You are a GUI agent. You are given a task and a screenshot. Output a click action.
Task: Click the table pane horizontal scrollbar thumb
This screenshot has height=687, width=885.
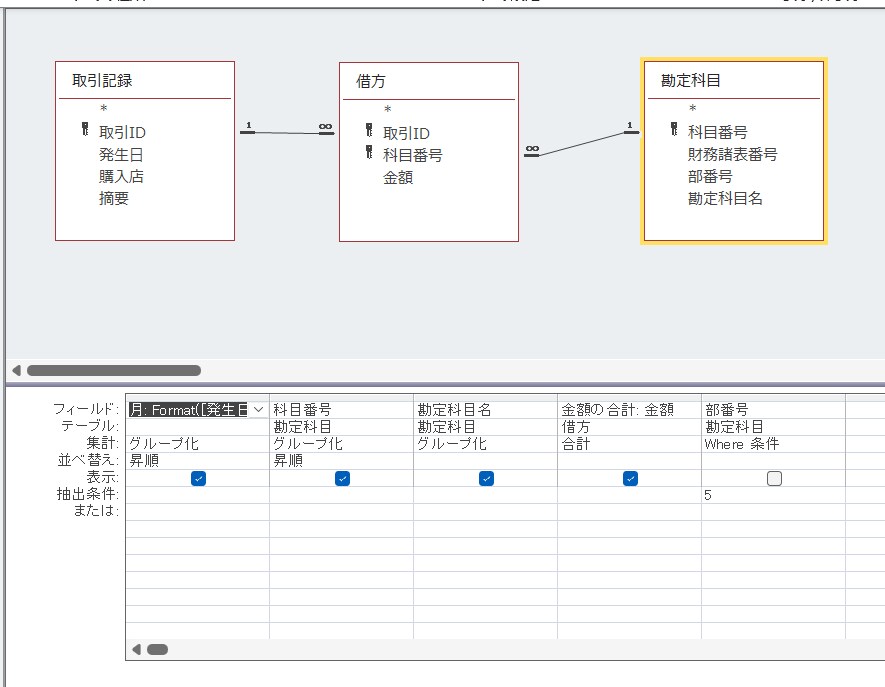coord(114,370)
